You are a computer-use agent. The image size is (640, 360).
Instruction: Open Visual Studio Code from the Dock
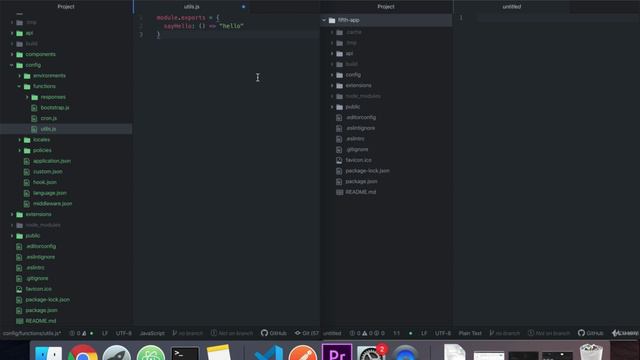coord(268,353)
